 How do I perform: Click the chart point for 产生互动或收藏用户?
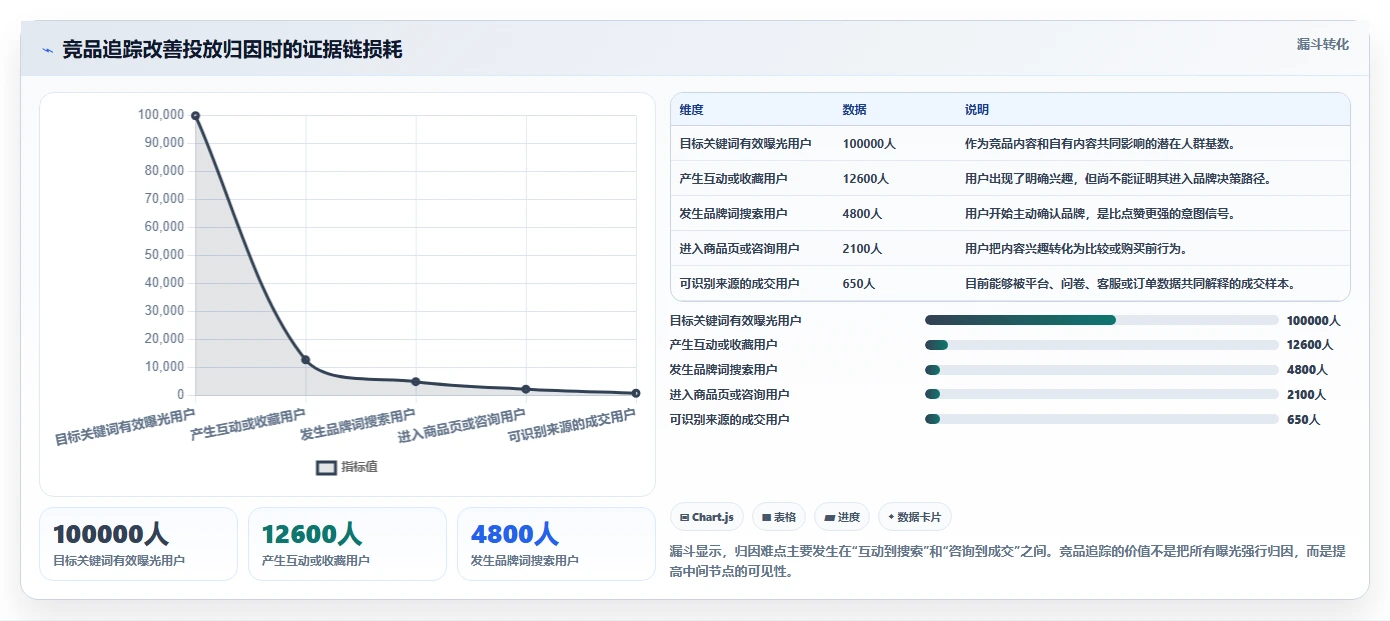(306, 360)
